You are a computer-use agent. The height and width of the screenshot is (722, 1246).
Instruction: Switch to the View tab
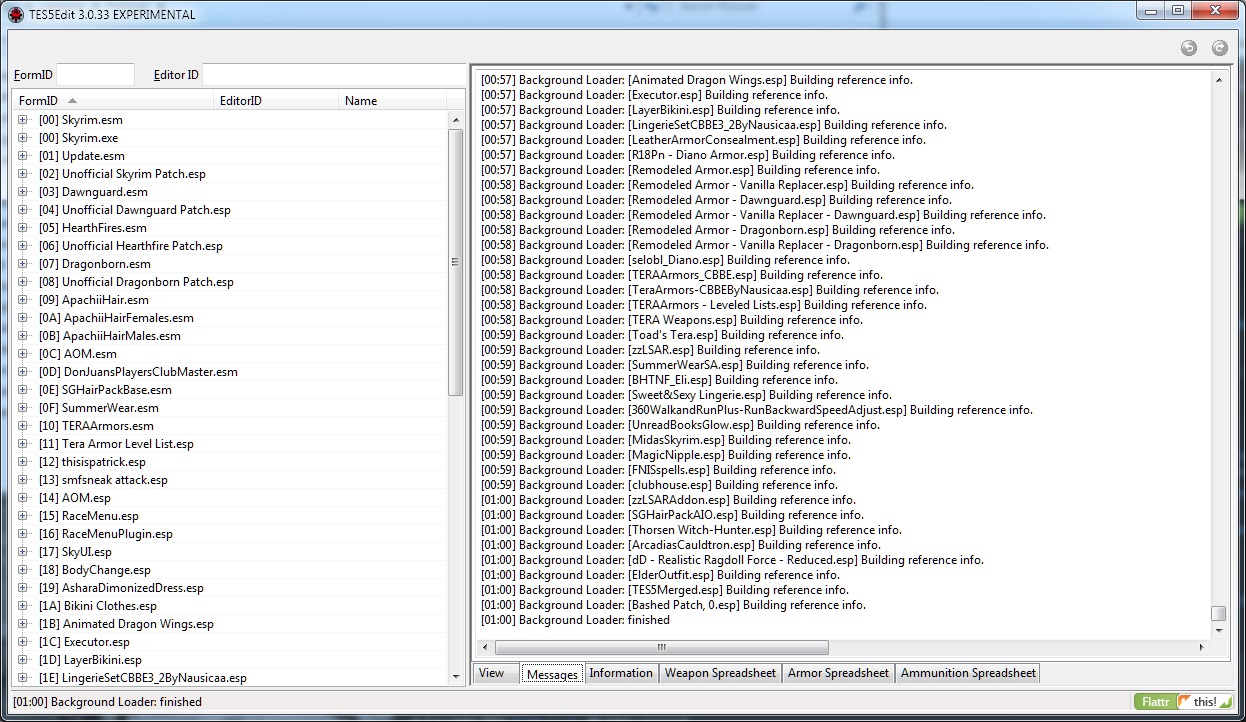(491, 673)
